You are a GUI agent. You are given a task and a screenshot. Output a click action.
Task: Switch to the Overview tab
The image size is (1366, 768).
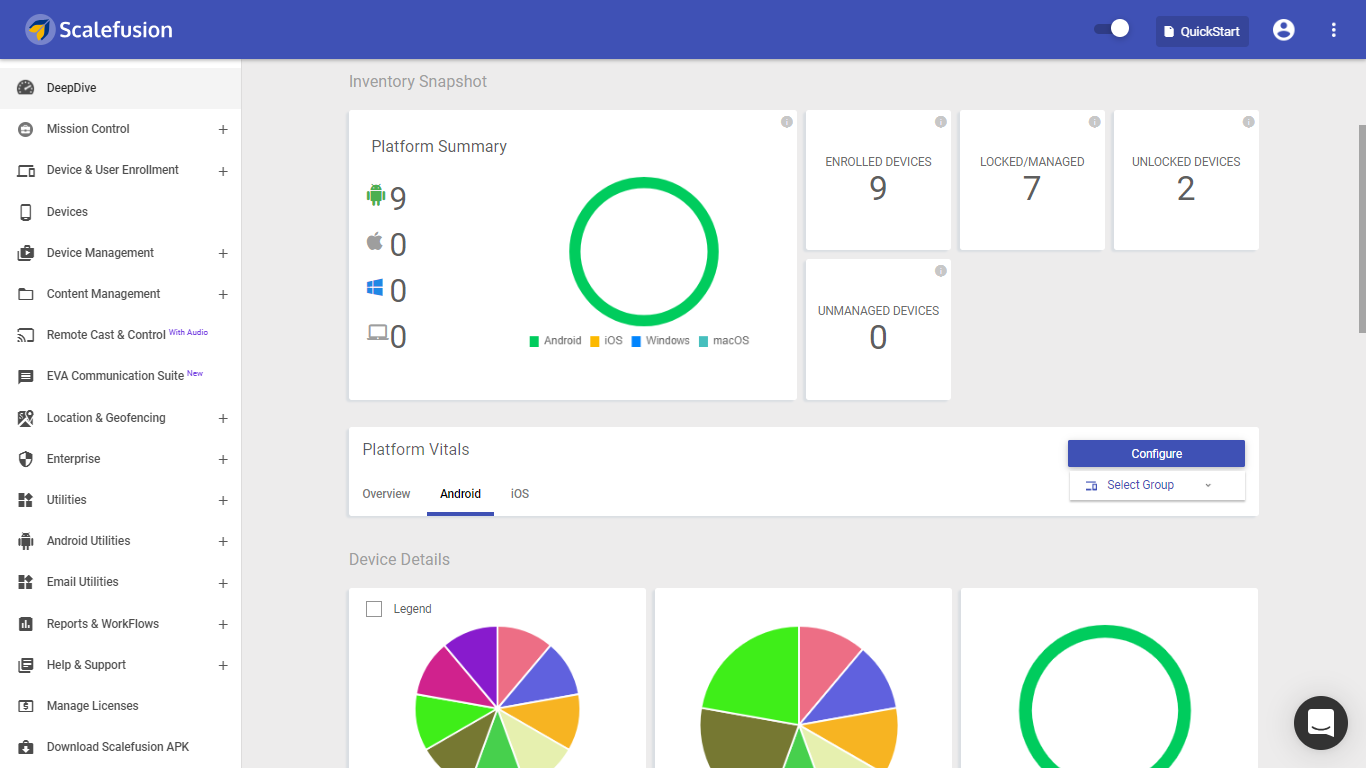click(x=386, y=494)
